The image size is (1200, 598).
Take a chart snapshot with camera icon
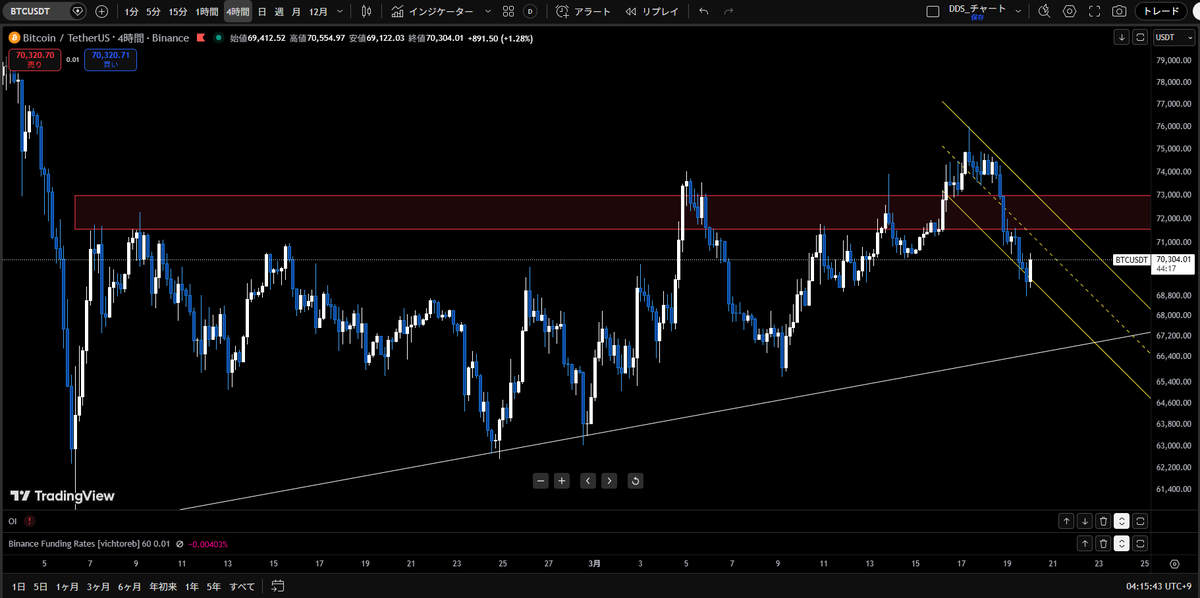pos(1119,12)
